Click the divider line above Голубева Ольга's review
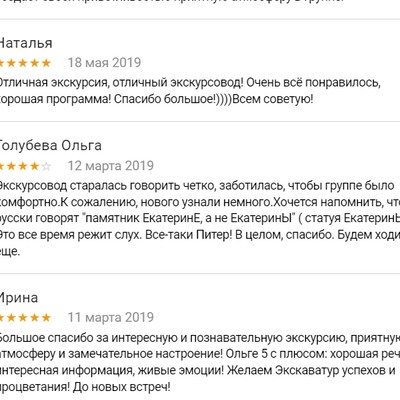 pyautogui.click(x=200, y=122)
